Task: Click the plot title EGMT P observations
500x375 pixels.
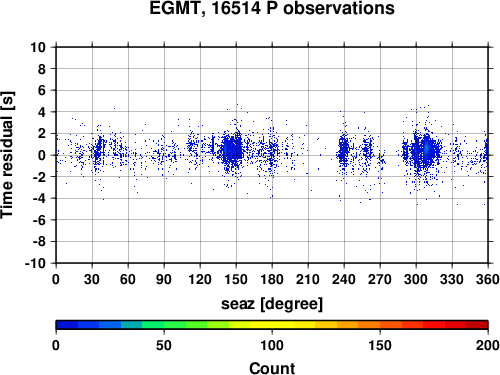Action: point(272,8)
